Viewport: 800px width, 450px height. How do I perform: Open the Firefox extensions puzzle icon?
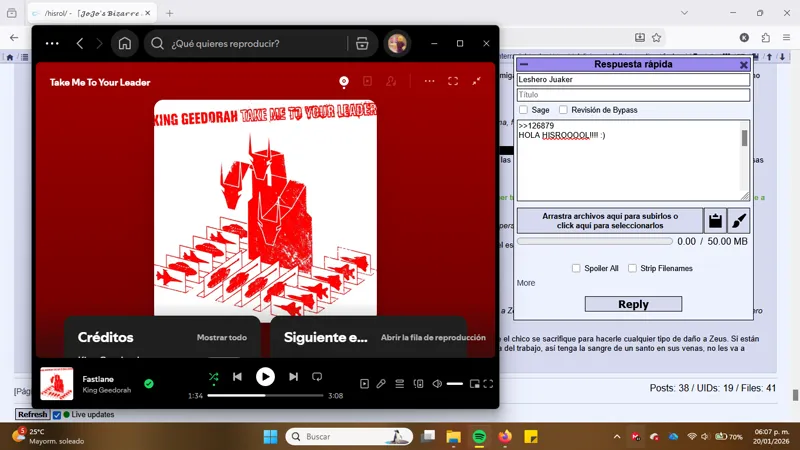tap(765, 38)
